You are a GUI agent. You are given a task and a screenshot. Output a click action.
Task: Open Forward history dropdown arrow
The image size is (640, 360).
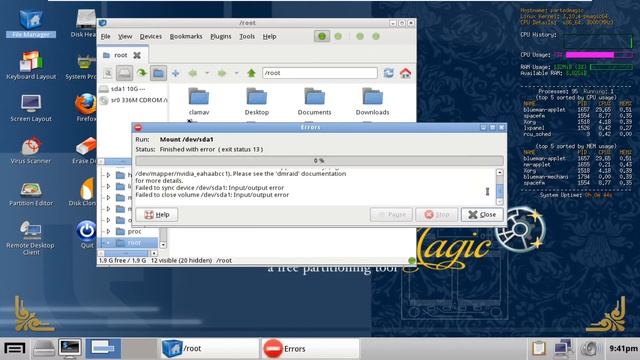236,73
